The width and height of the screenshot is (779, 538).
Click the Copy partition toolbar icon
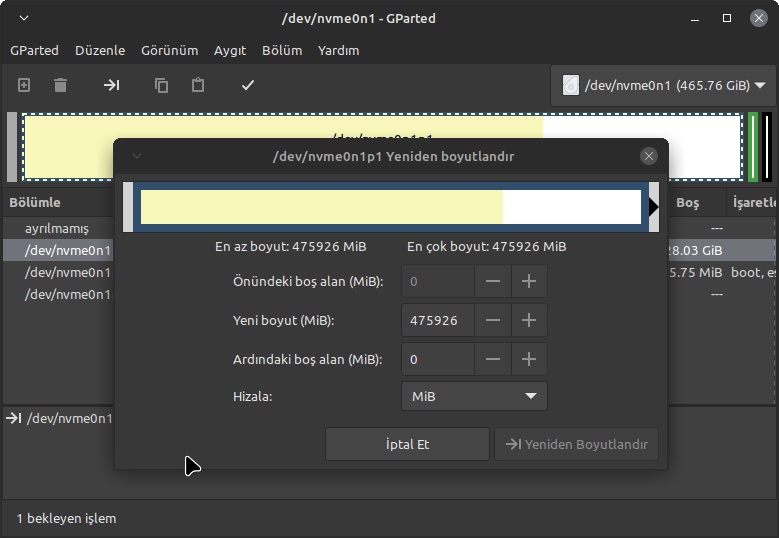click(161, 85)
